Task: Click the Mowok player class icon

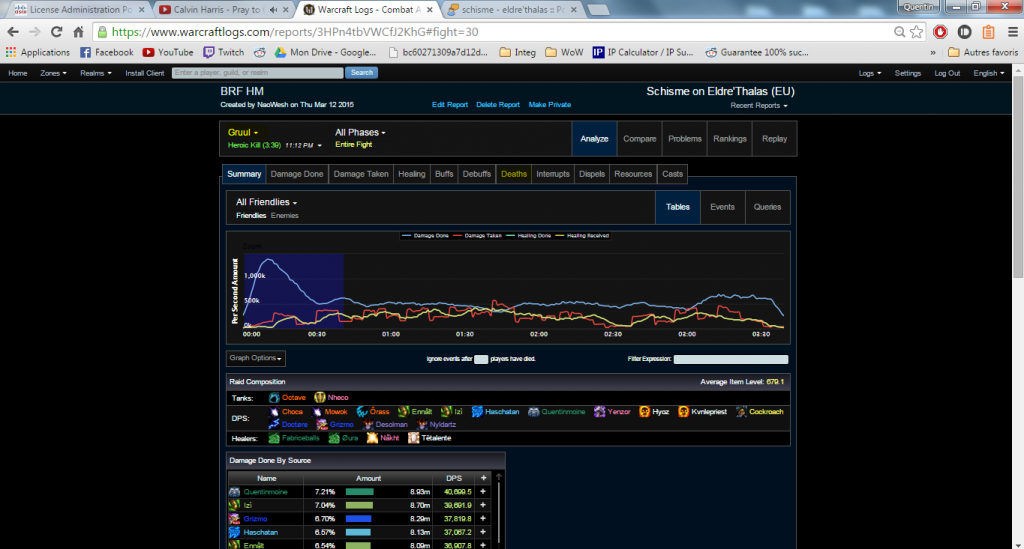Action: [x=317, y=412]
